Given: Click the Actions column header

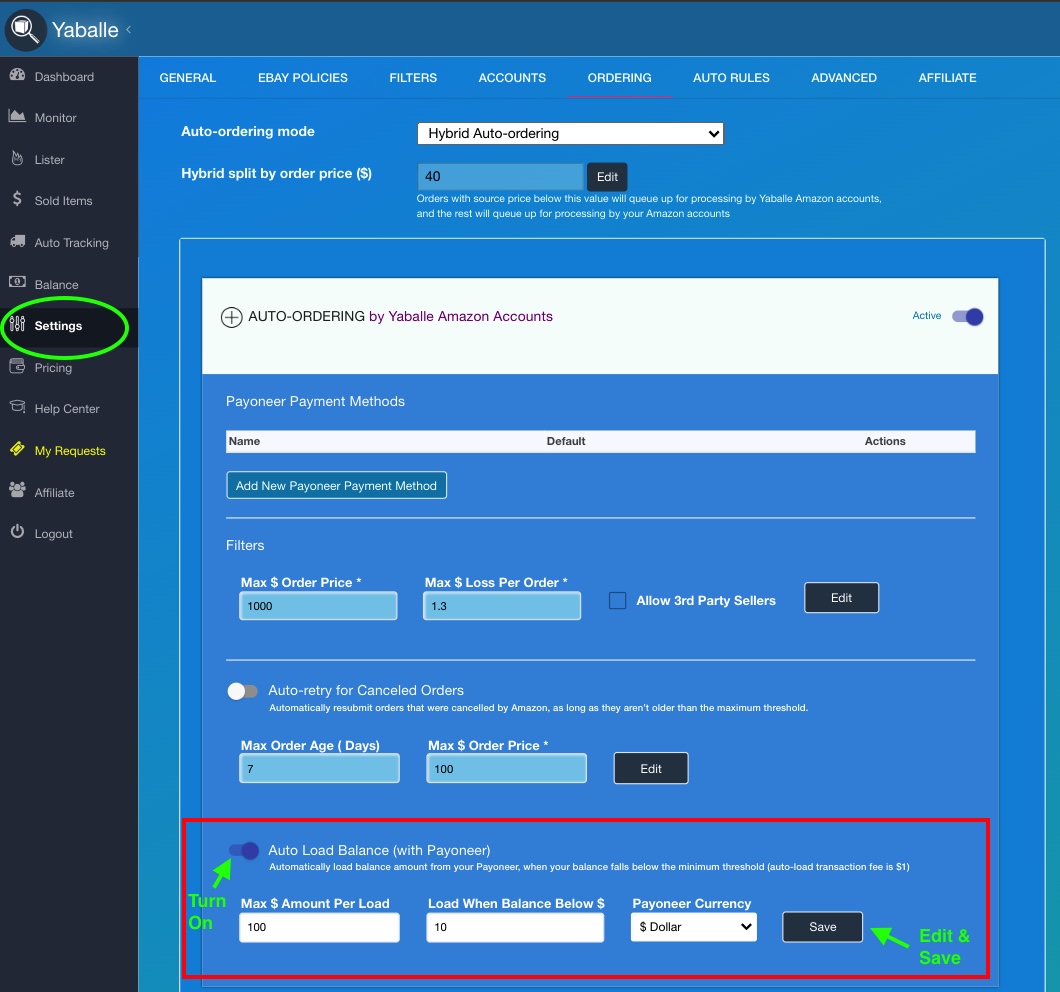Looking at the screenshot, I should [885, 441].
